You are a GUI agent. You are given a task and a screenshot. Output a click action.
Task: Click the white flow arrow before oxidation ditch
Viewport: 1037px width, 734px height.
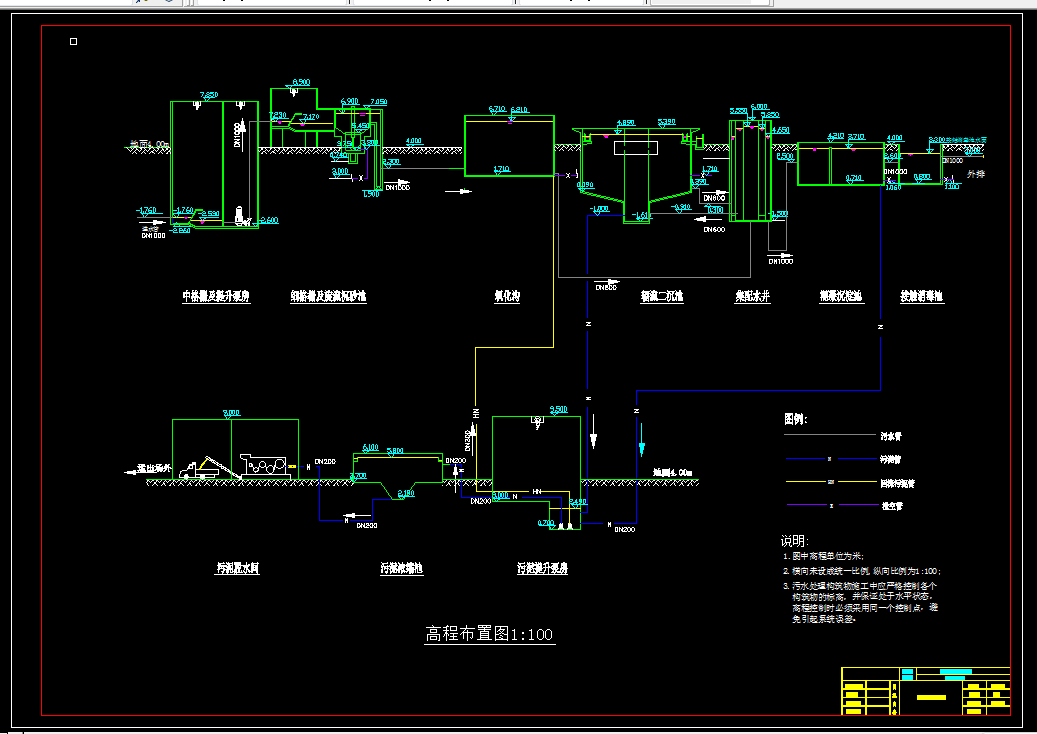point(459,192)
